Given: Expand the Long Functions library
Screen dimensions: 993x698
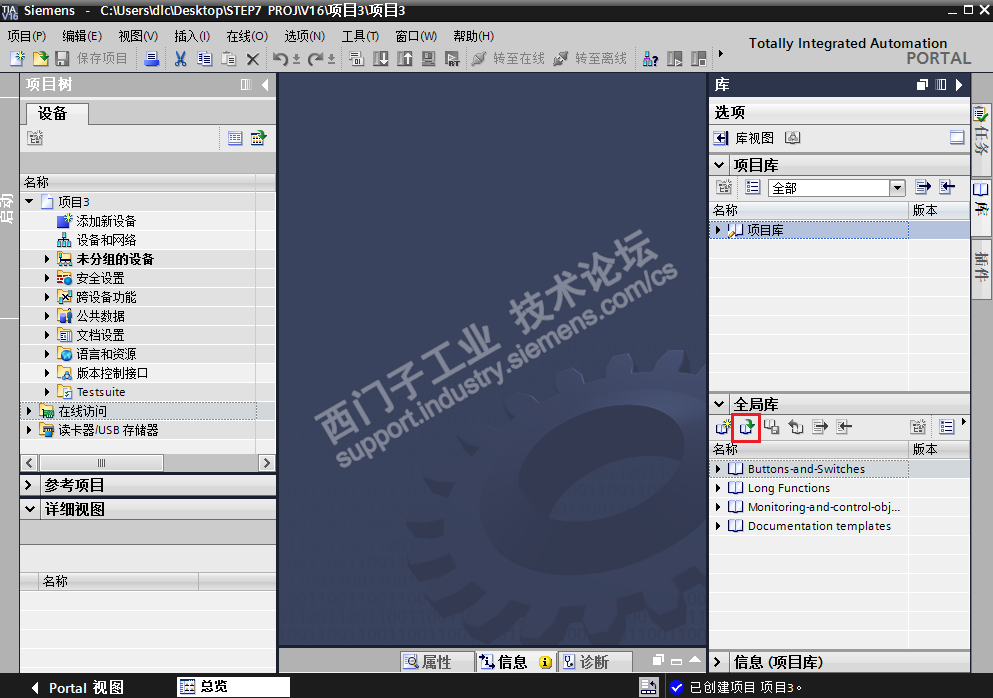Looking at the screenshot, I should point(718,488).
